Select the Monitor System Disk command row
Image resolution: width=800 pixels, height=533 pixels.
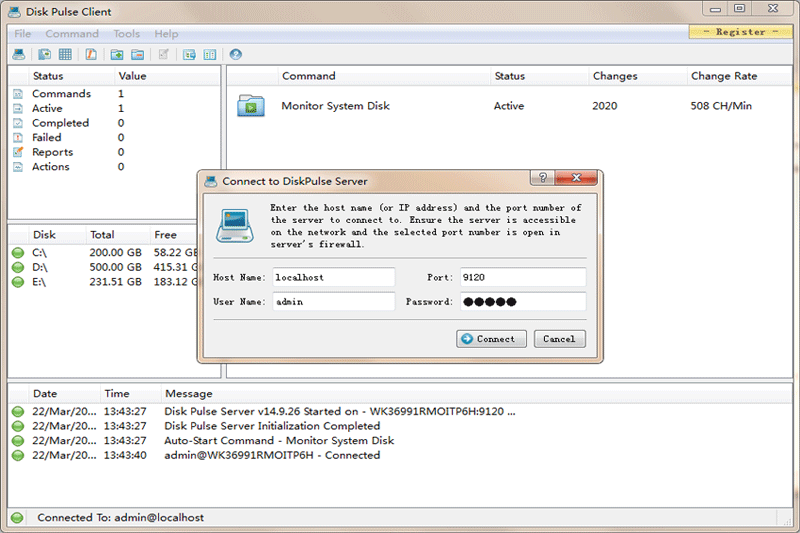coord(509,106)
